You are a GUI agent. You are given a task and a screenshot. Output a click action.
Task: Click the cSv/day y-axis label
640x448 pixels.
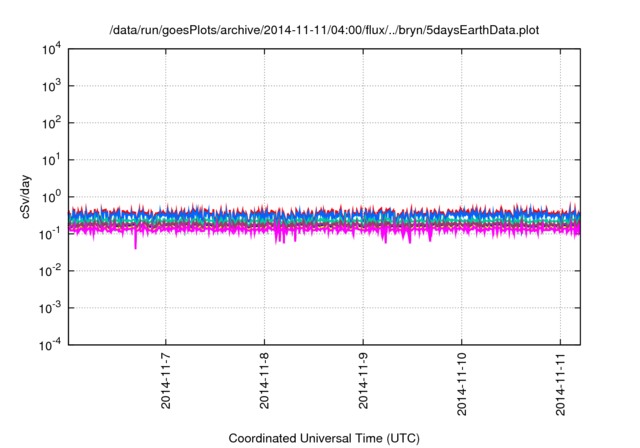point(25,197)
